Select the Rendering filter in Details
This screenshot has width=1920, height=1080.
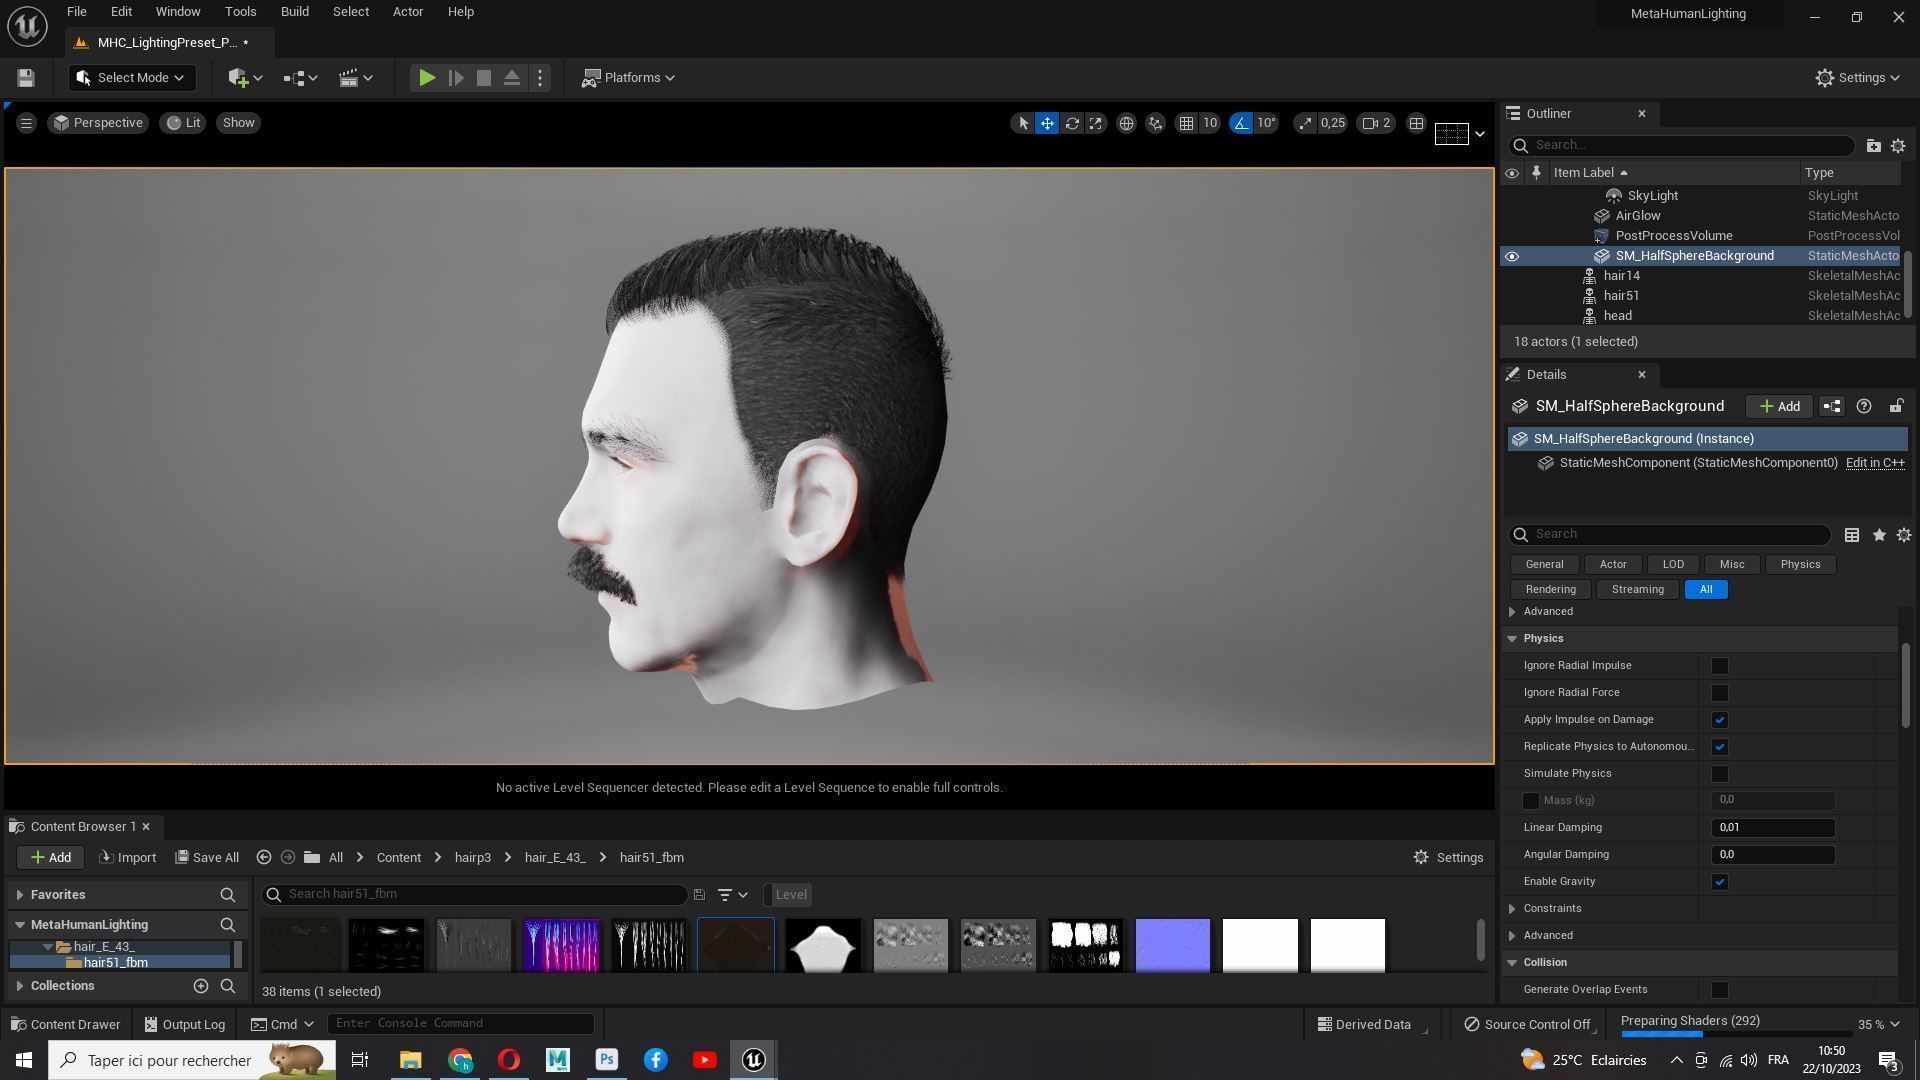[1550, 590]
